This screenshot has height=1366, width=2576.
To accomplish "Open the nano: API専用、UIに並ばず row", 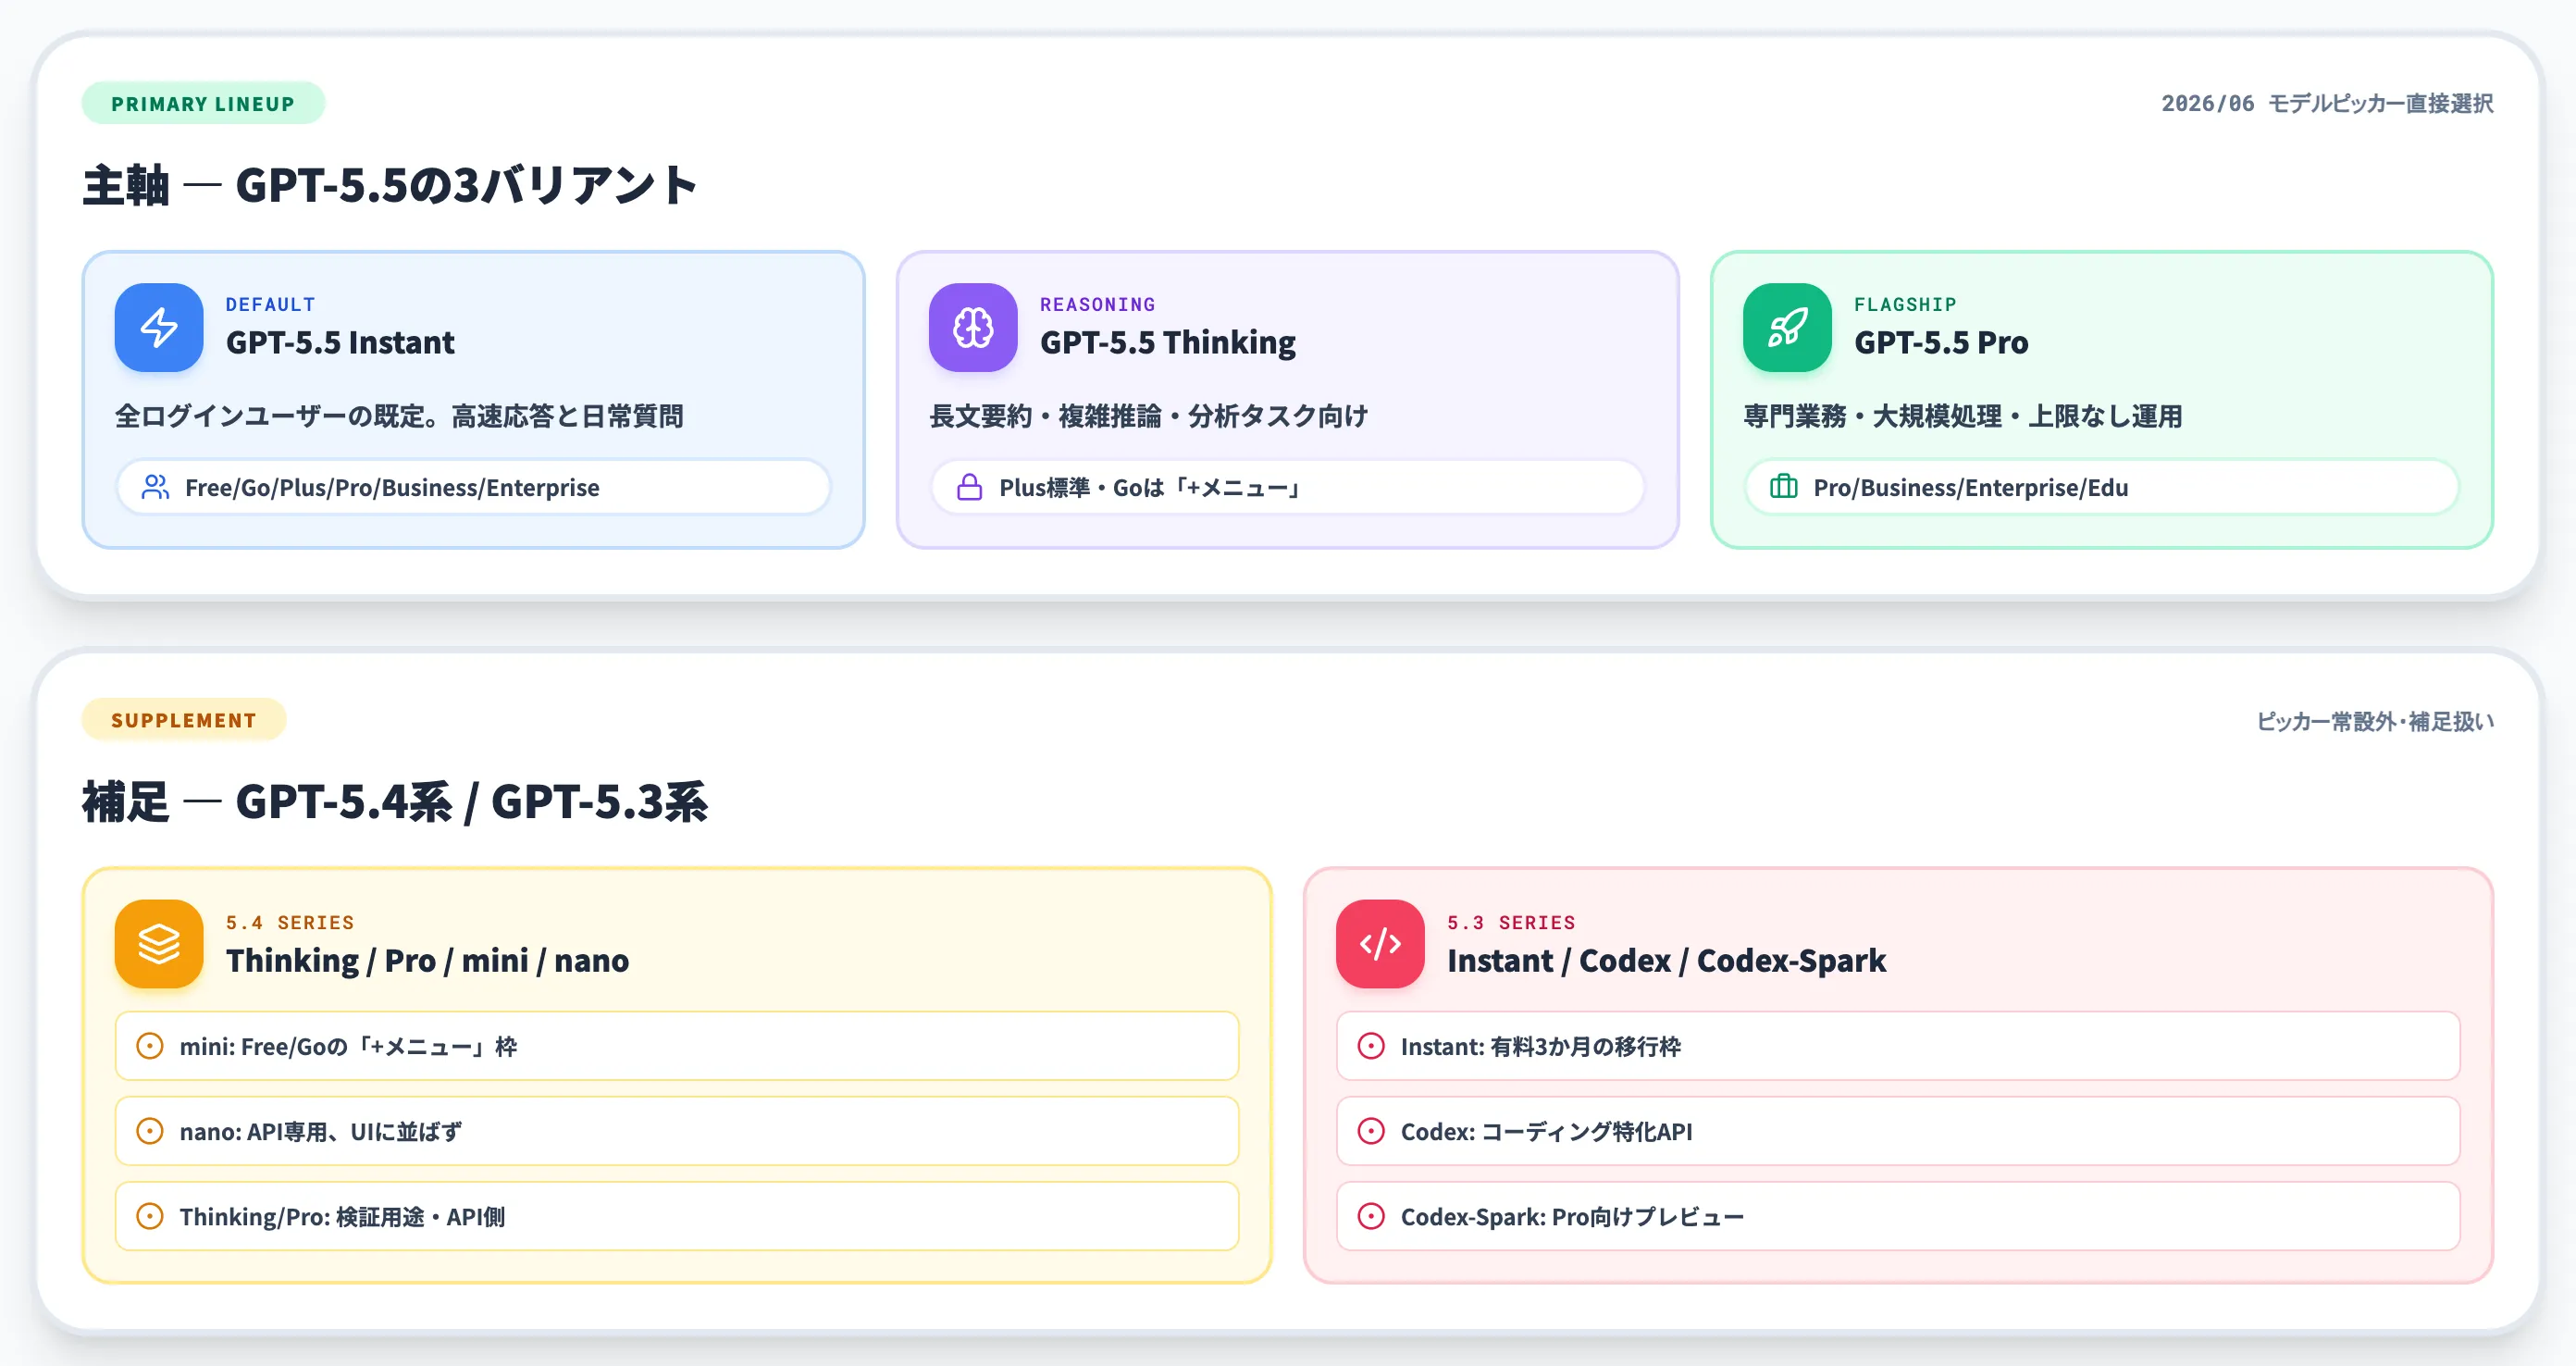I will tap(677, 1131).
